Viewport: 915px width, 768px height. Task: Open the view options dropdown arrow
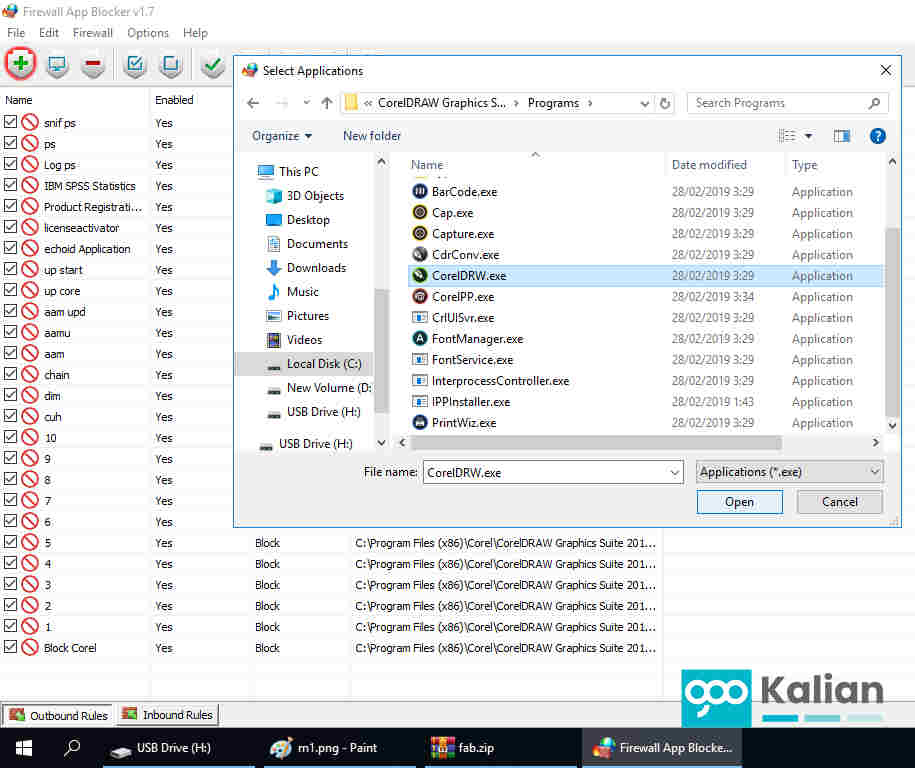coord(809,136)
